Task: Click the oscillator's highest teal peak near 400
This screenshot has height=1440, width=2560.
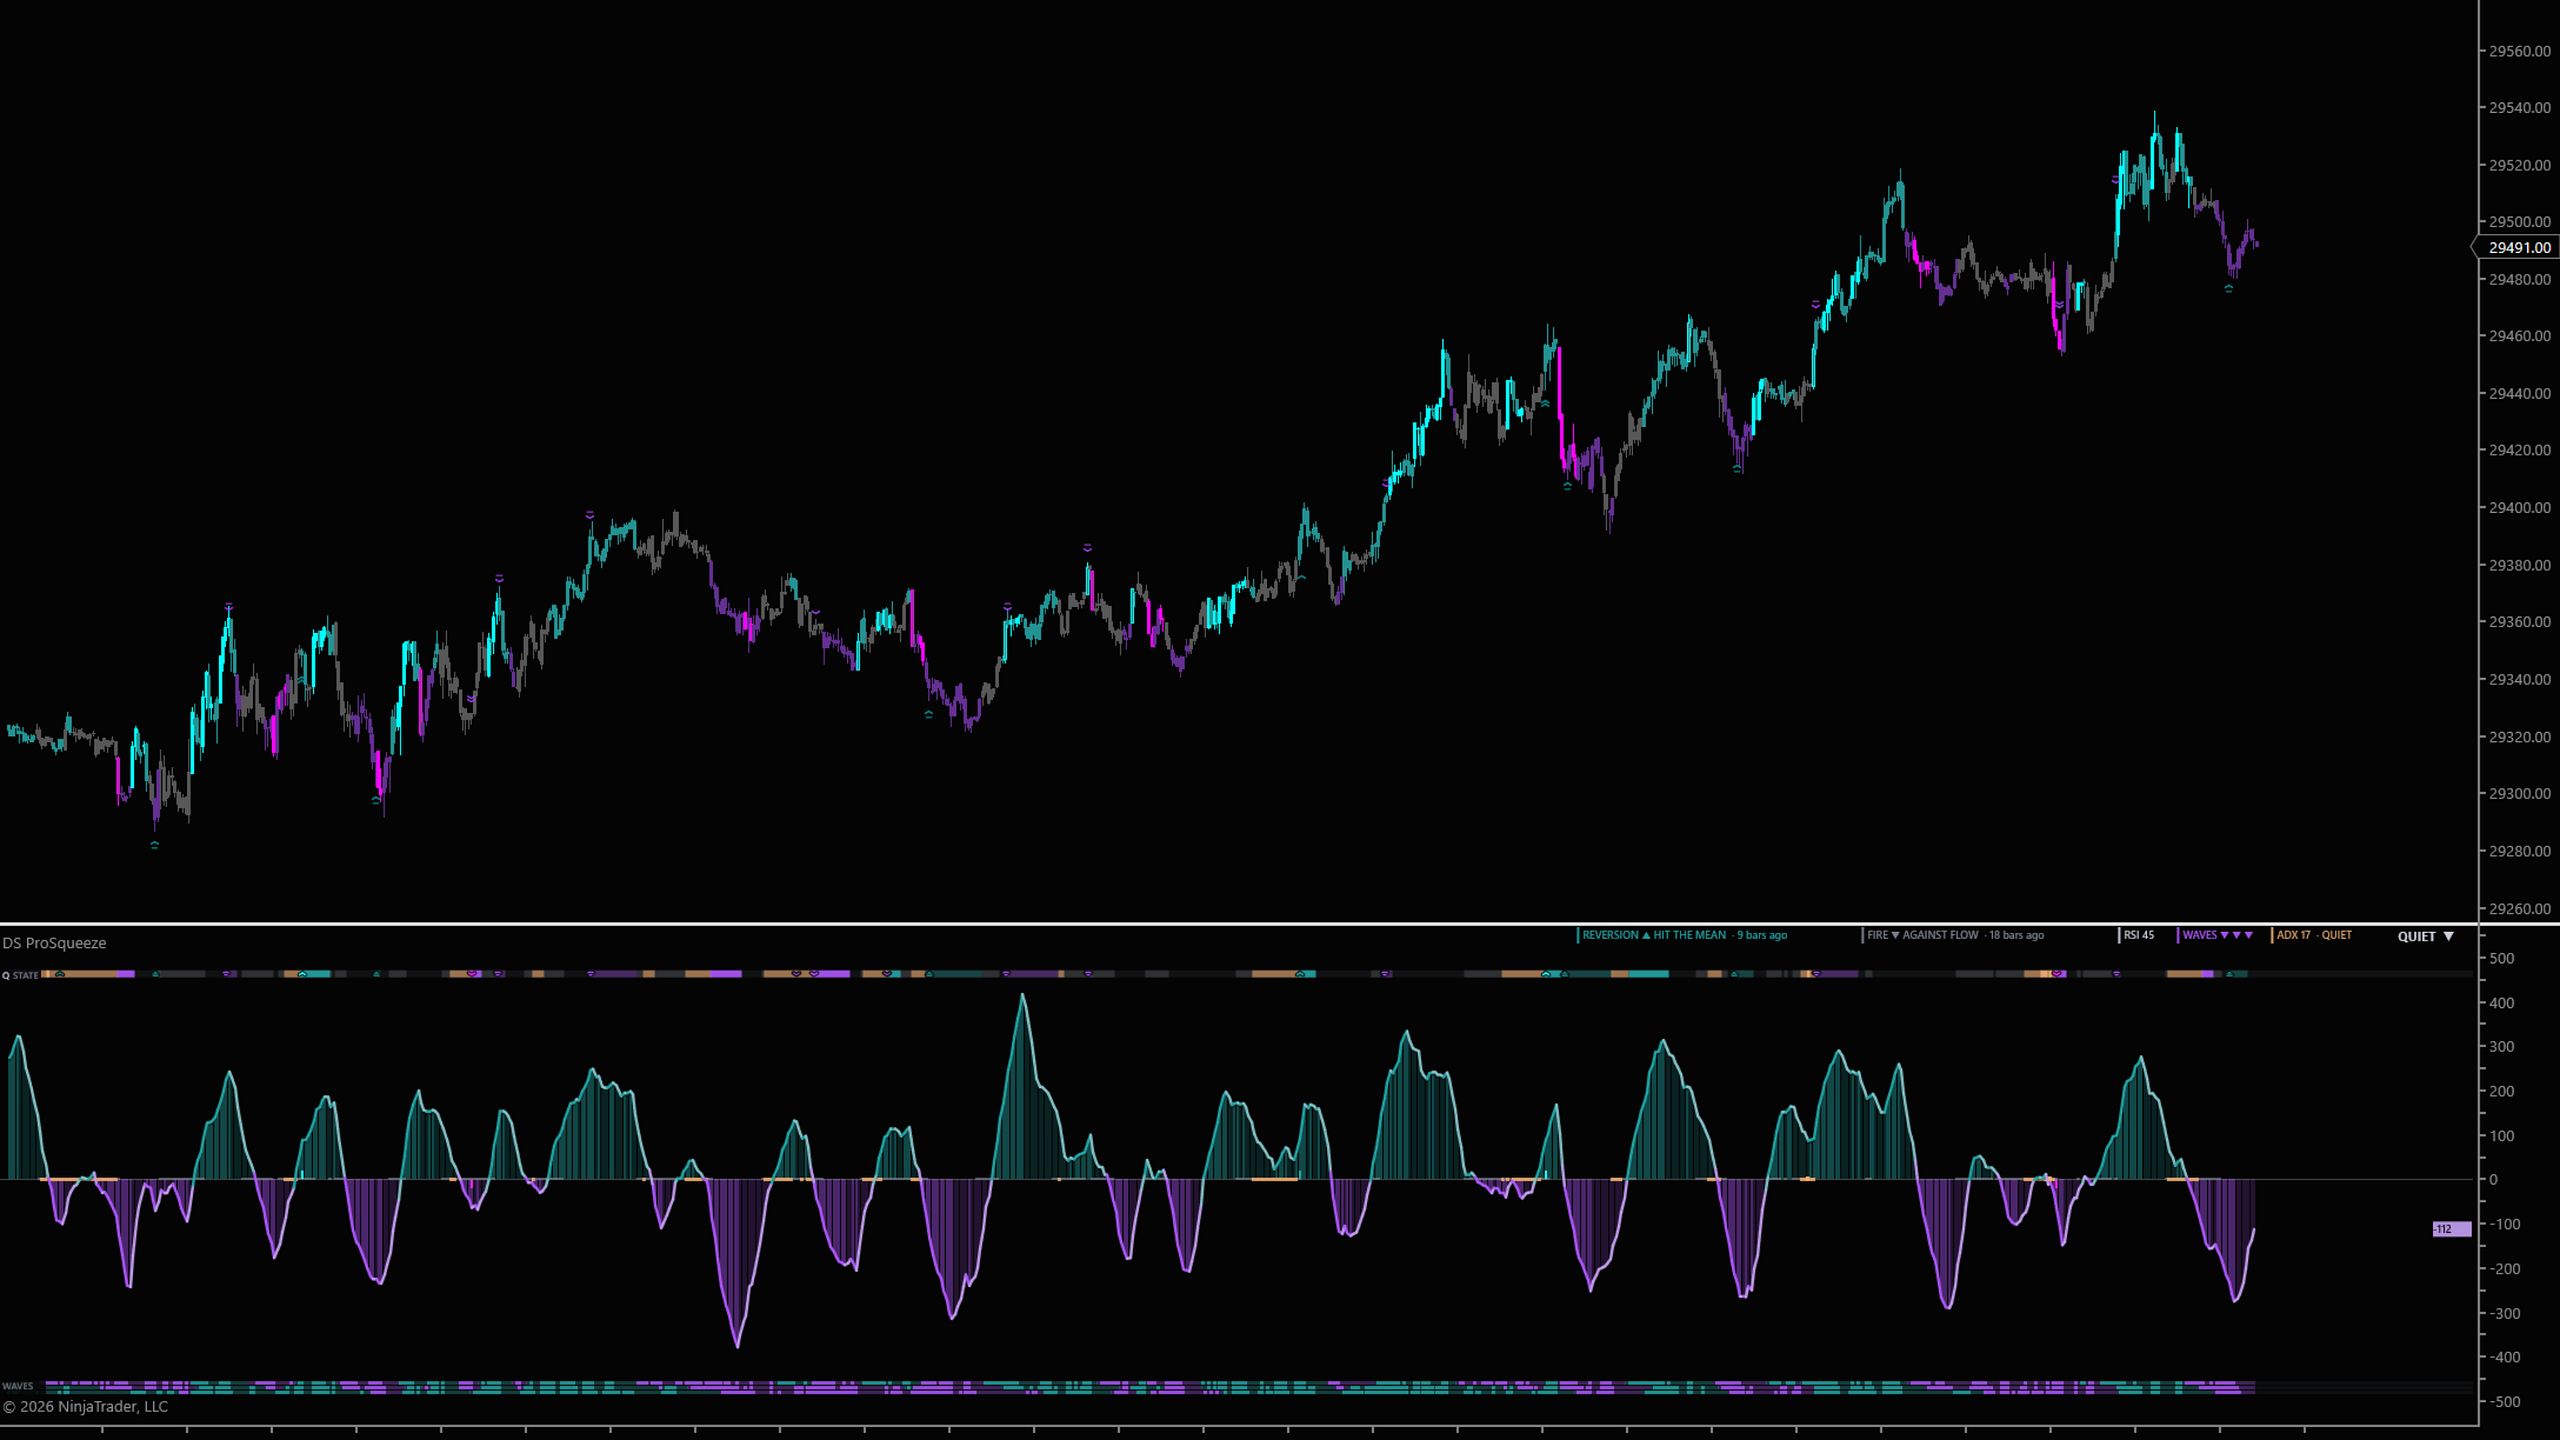Action: [x=1022, y=996]
